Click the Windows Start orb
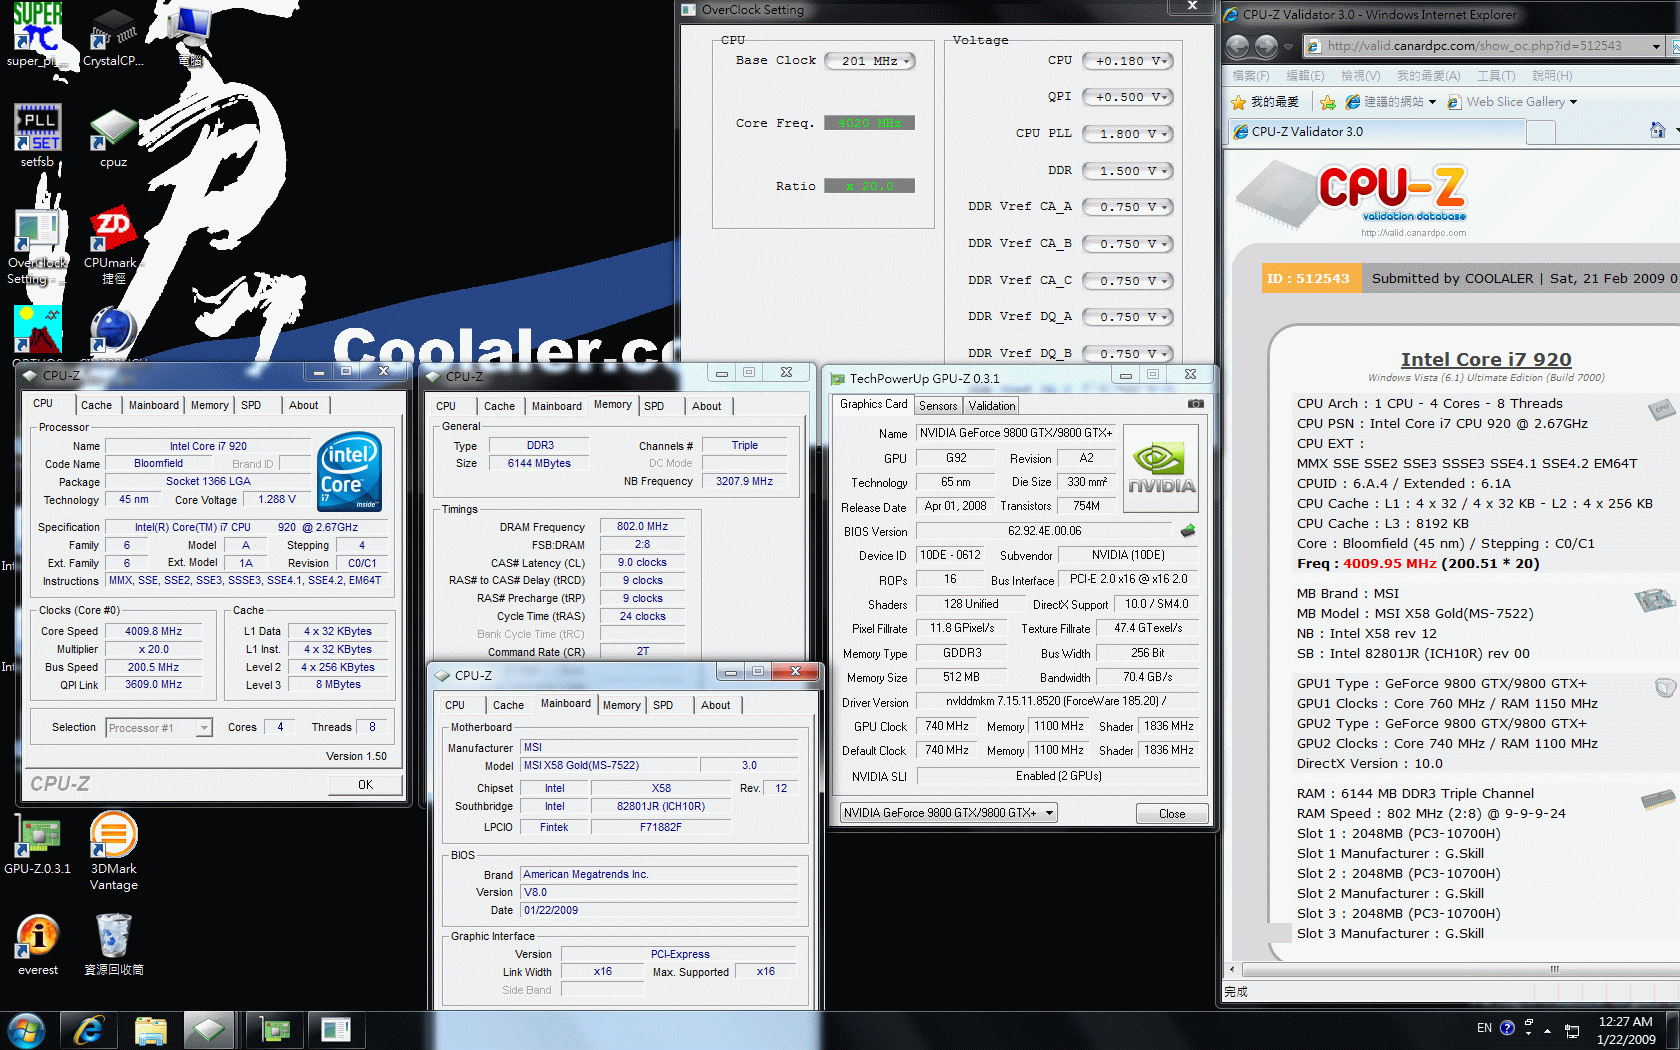Viewport: 1680px width, 1050px height. click(27, 1030)
